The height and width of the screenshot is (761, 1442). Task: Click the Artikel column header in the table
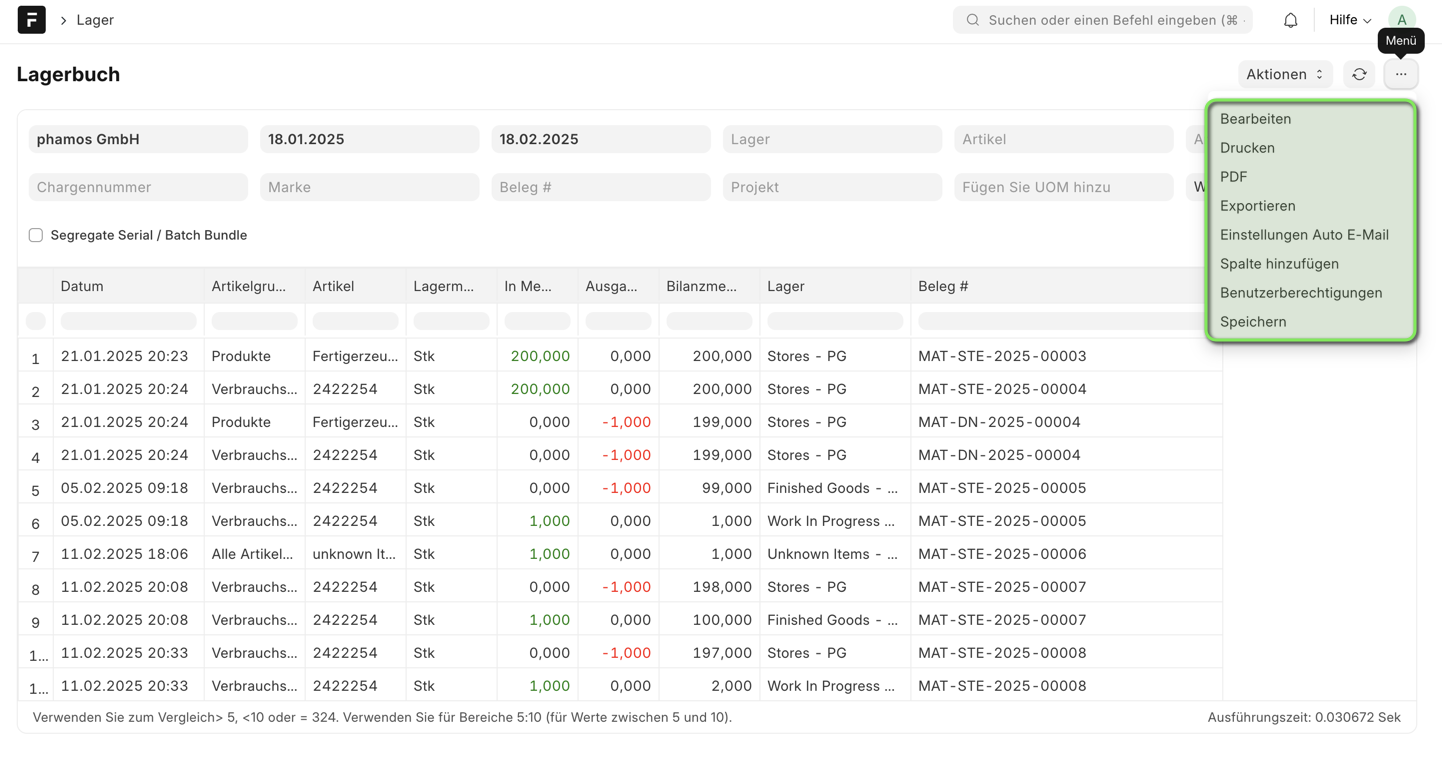[x=355, y=286]
